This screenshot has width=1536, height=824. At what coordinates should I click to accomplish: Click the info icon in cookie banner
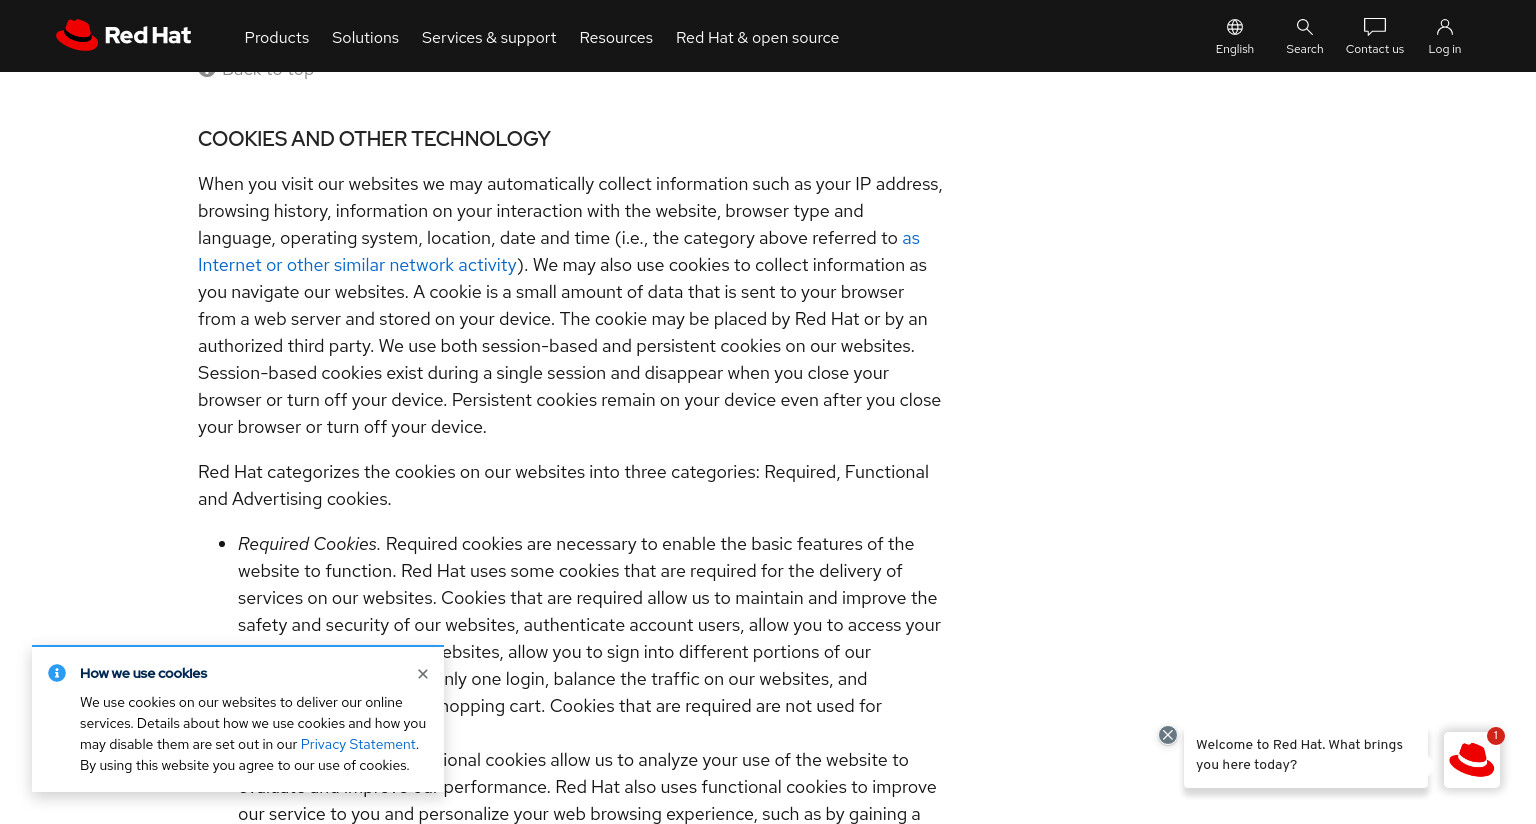click(x=57, y=673)
